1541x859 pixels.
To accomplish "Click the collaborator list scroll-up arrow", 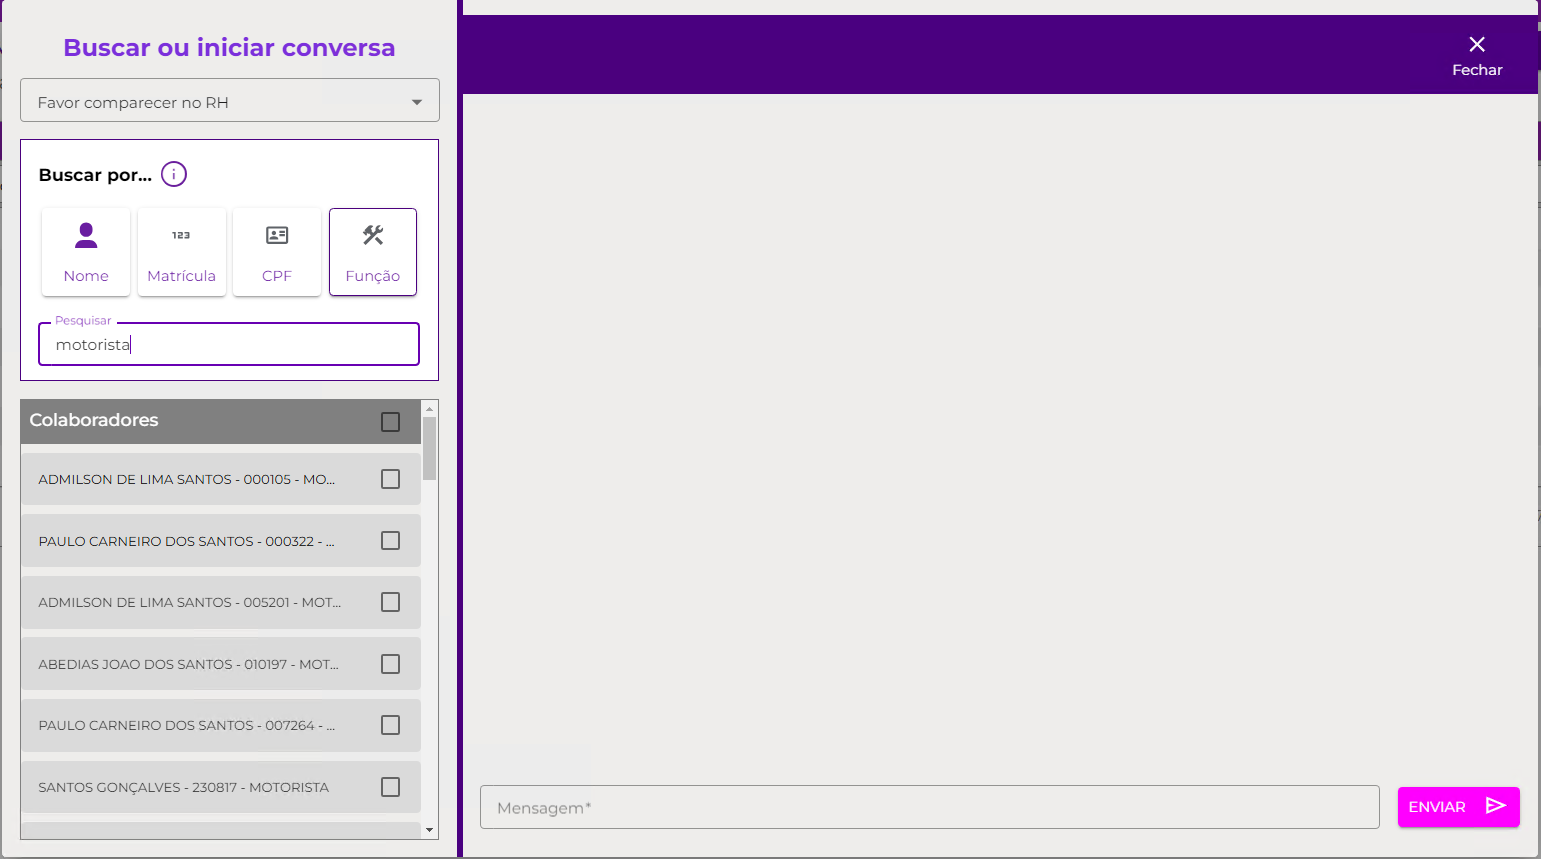I will pyautogui.click(x=430, y=408).
